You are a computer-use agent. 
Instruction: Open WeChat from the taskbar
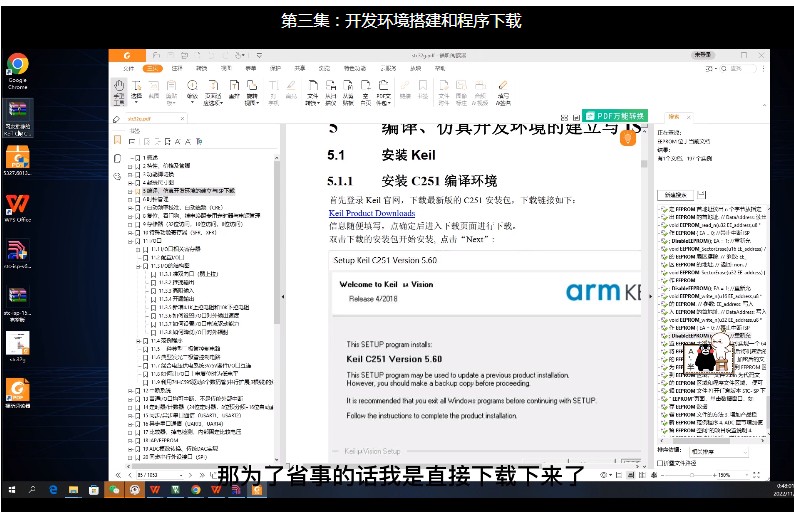coord(114,490)
